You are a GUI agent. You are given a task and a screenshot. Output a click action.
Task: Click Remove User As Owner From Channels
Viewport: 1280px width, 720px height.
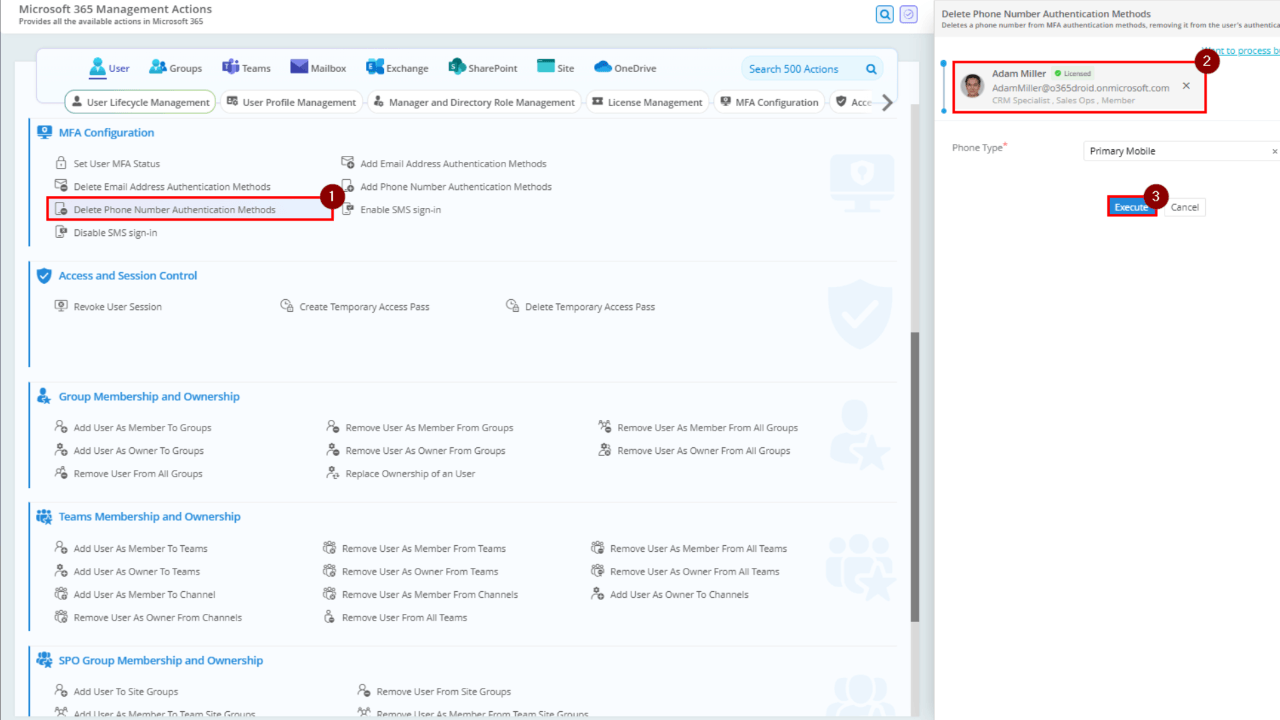coord(148,618)
